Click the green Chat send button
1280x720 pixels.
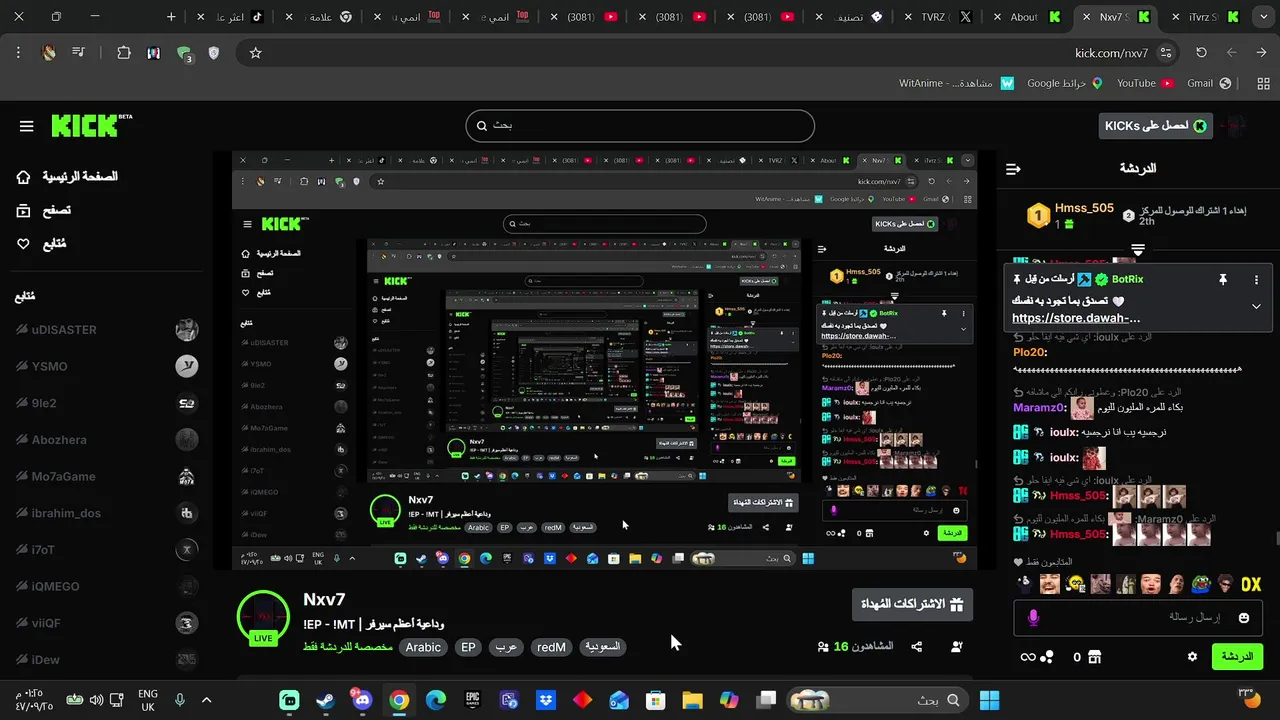point(1238,657)
